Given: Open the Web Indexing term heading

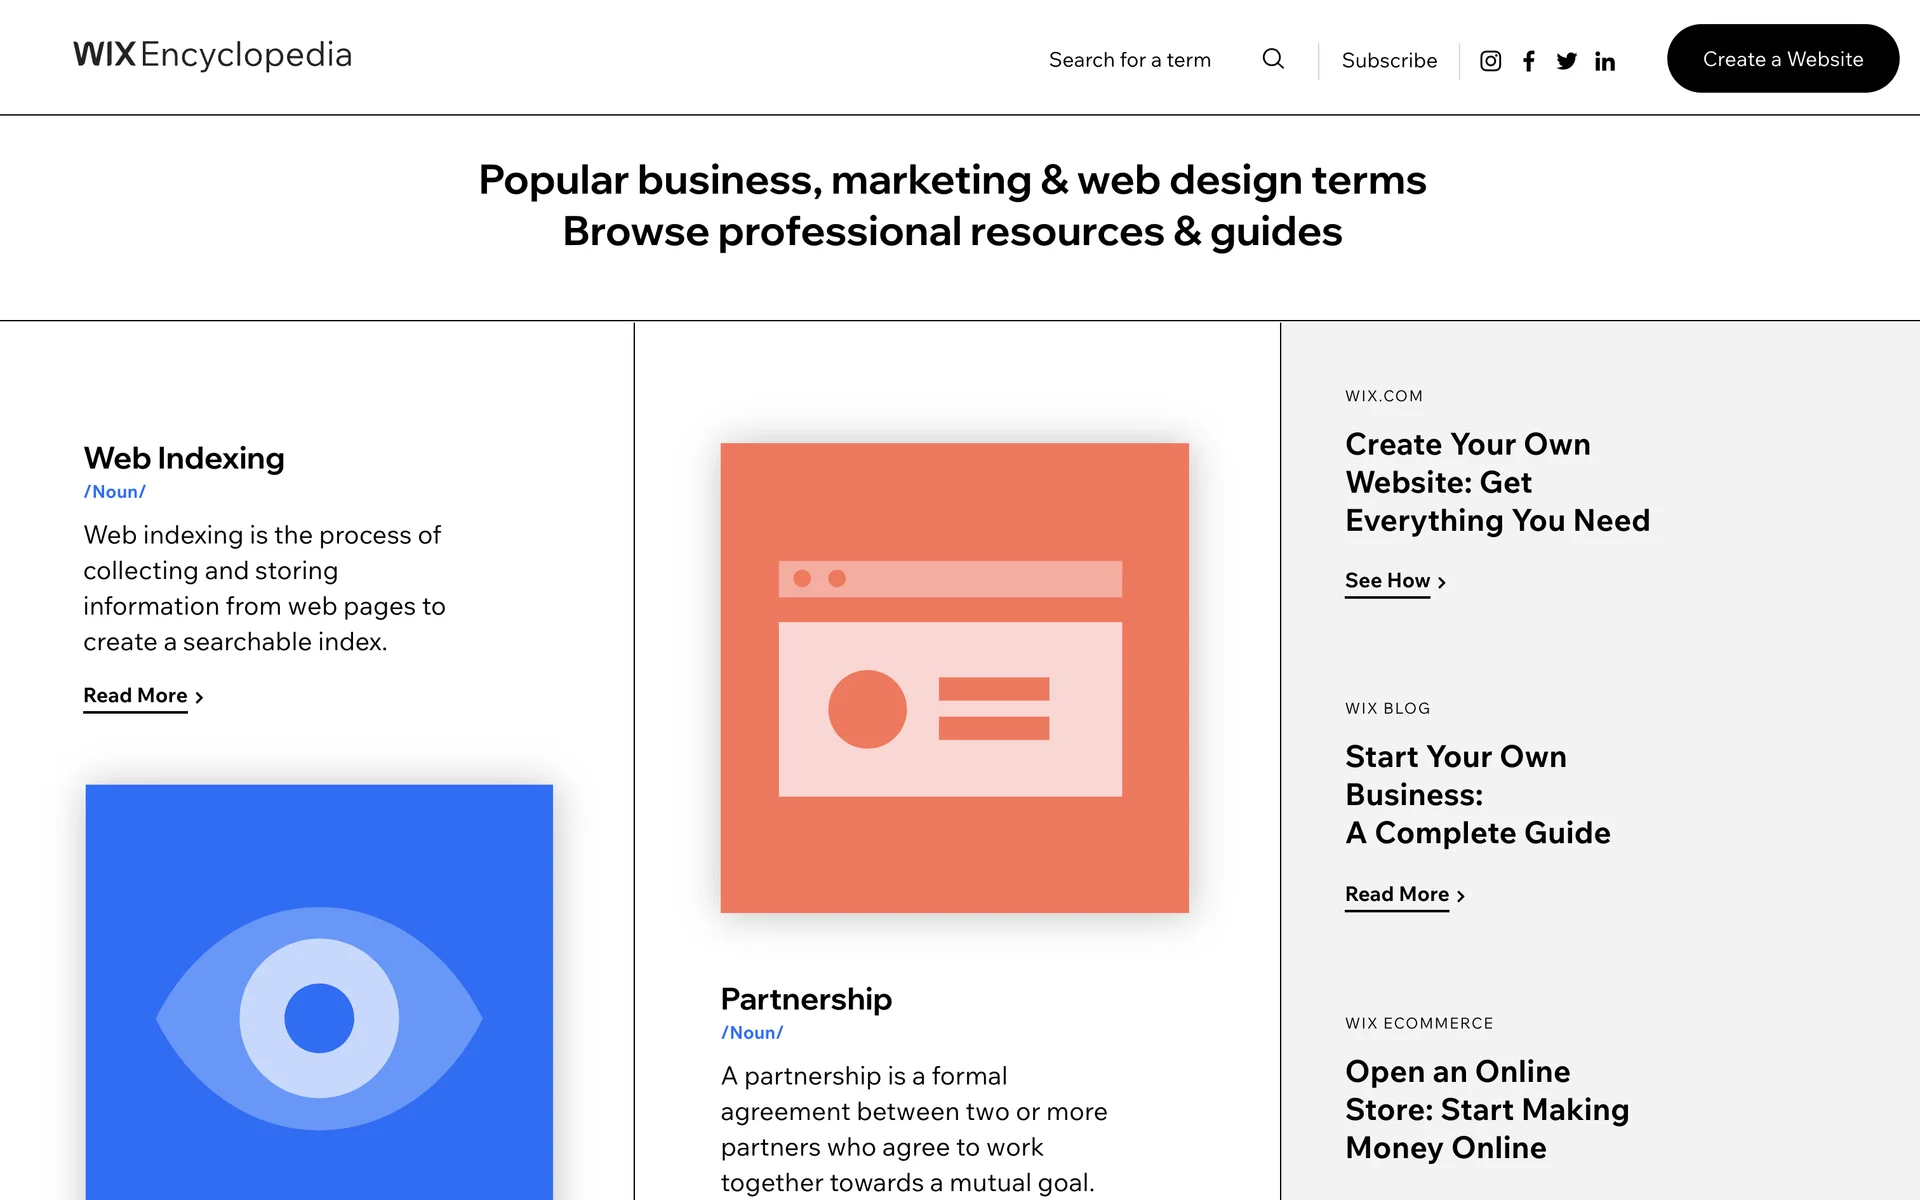Looking at the screenshot, I should 184,458.
